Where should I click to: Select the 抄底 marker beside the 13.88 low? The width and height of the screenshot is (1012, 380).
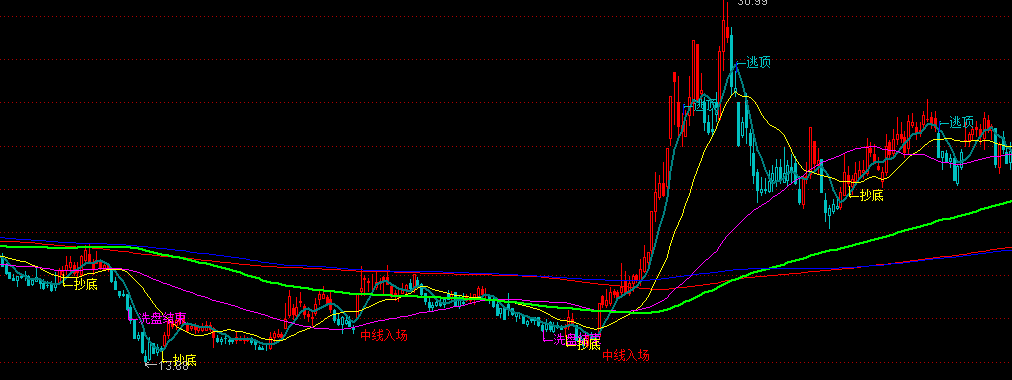point(184,359)
